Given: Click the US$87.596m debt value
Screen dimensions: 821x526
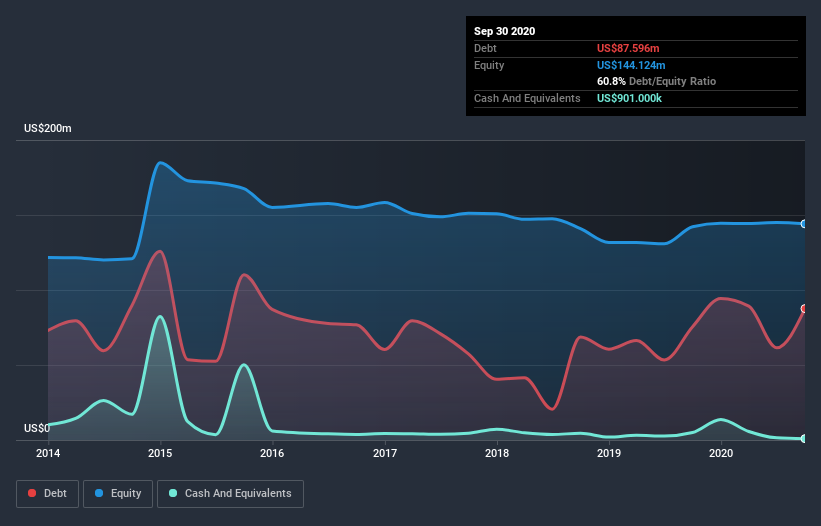Looking at the screenshot, I should 628,48.
